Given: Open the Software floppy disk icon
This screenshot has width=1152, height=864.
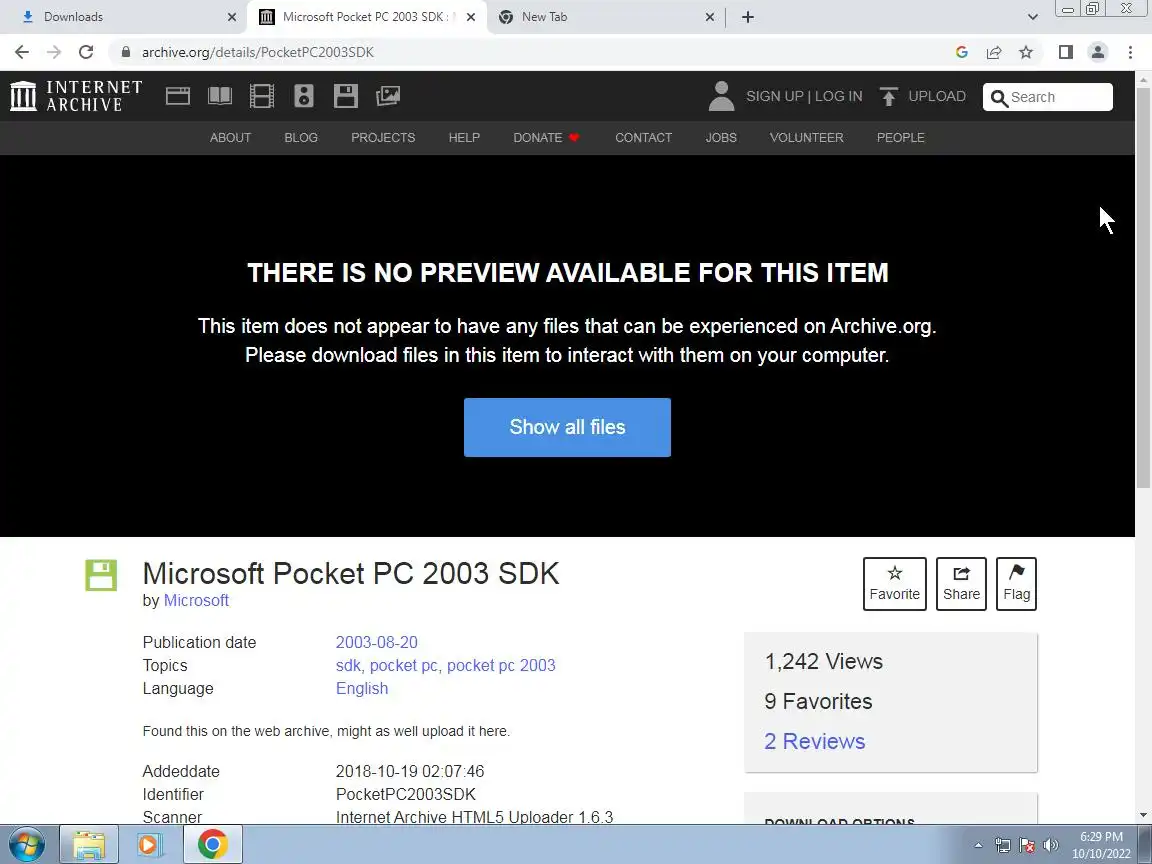Looking at the screenshot, I should point(345,96).
